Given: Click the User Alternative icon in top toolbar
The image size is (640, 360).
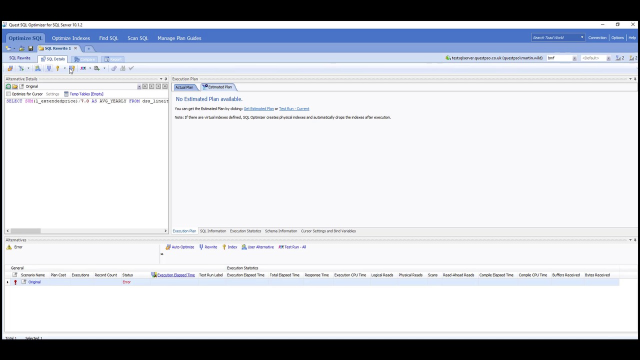Looking at the screenshot, I should tap(38, 69).
